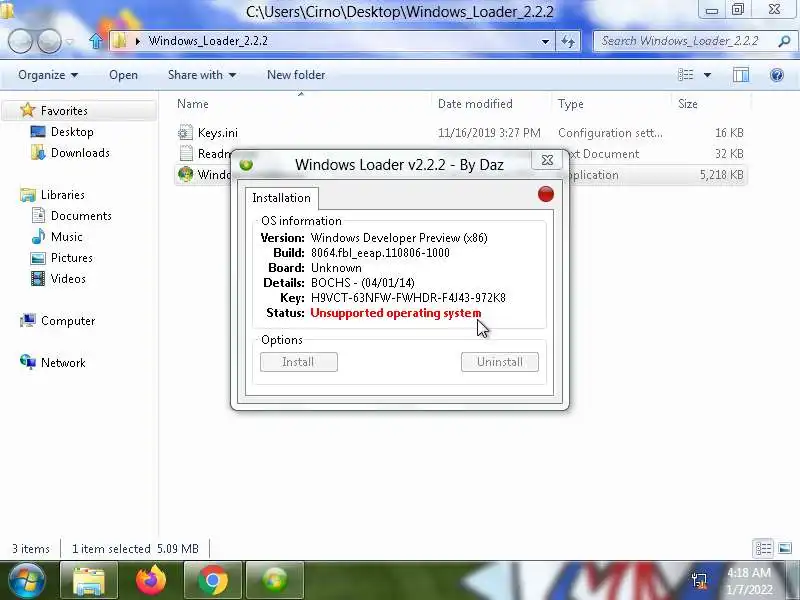Open the address bar history dropdown

click(x=545, y=41)
